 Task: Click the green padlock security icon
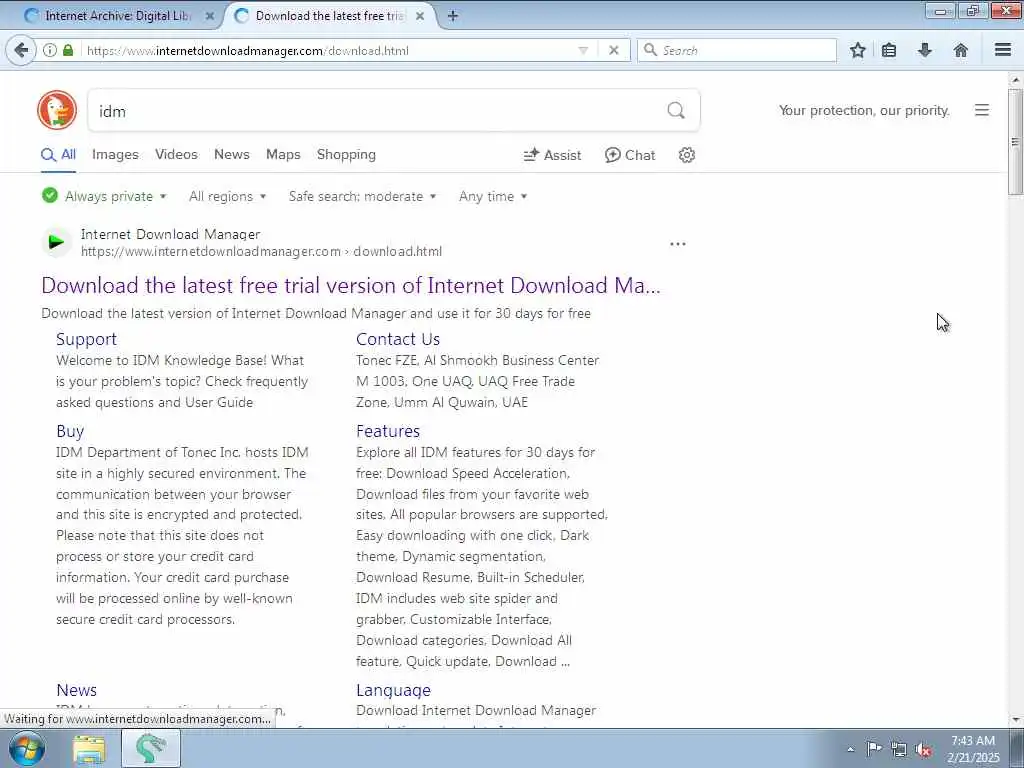point(68,50)
